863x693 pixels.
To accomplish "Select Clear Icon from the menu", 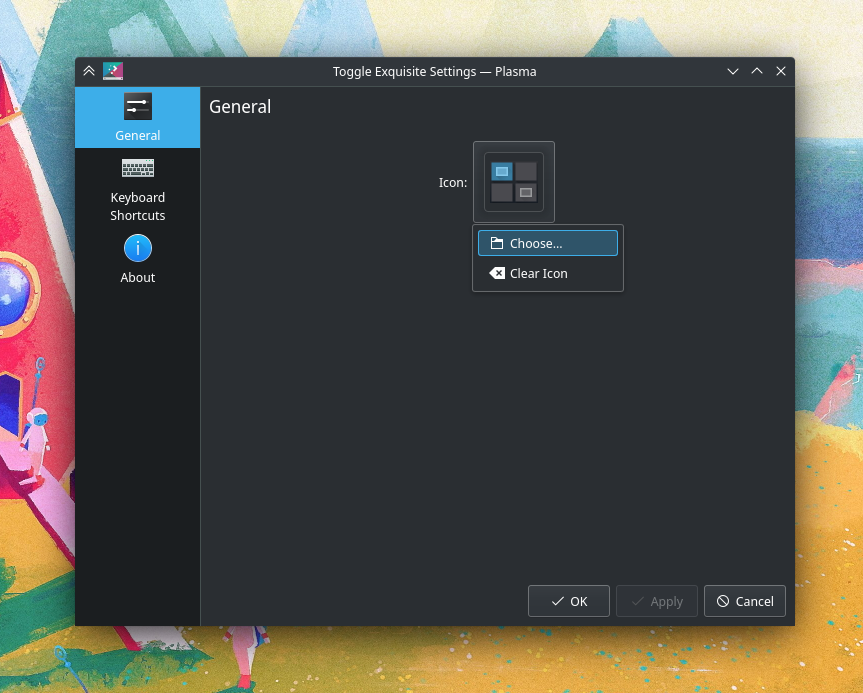I will pos(548,274).
